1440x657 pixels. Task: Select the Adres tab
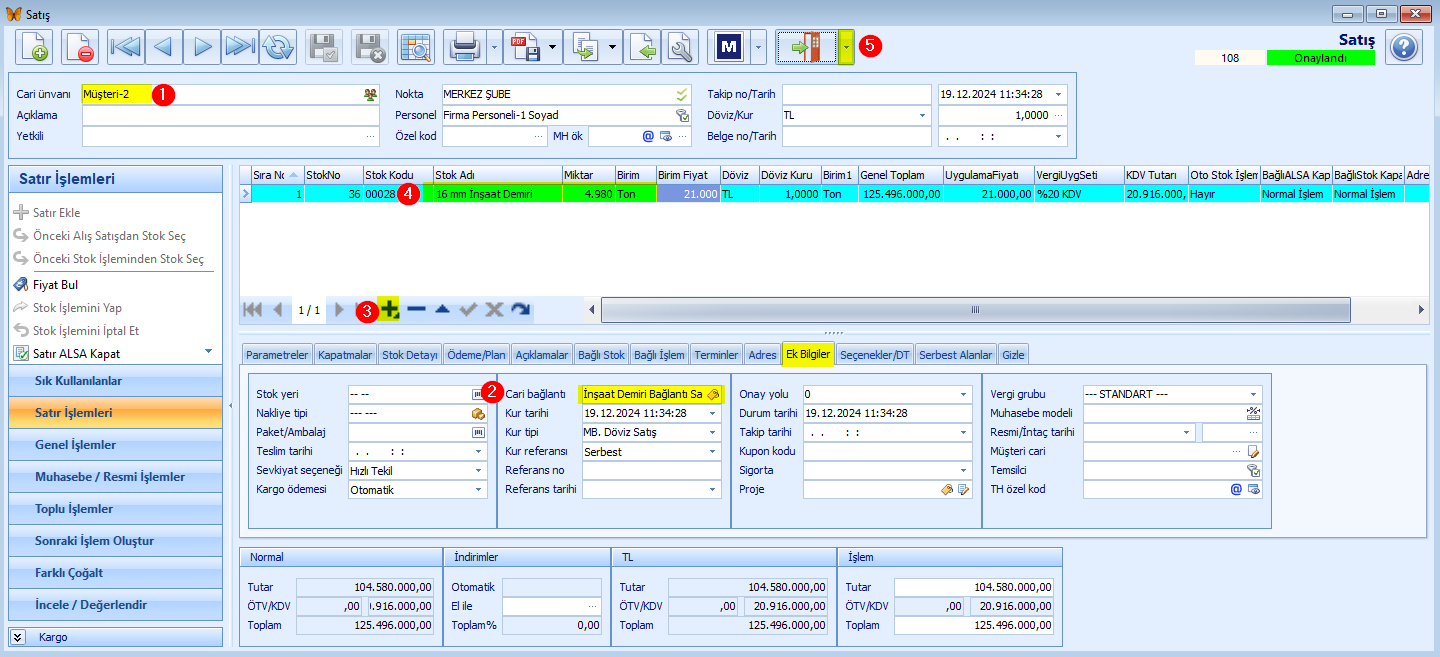coord(762,354)
